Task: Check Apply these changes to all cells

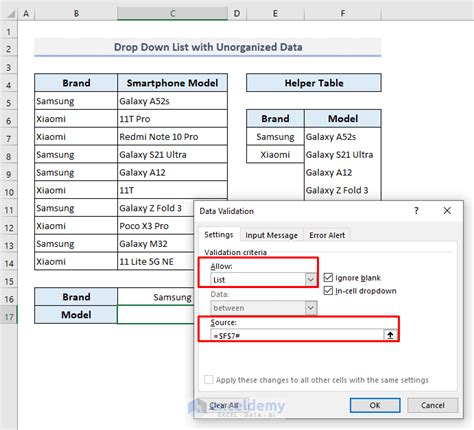Action: click(209, 380)
